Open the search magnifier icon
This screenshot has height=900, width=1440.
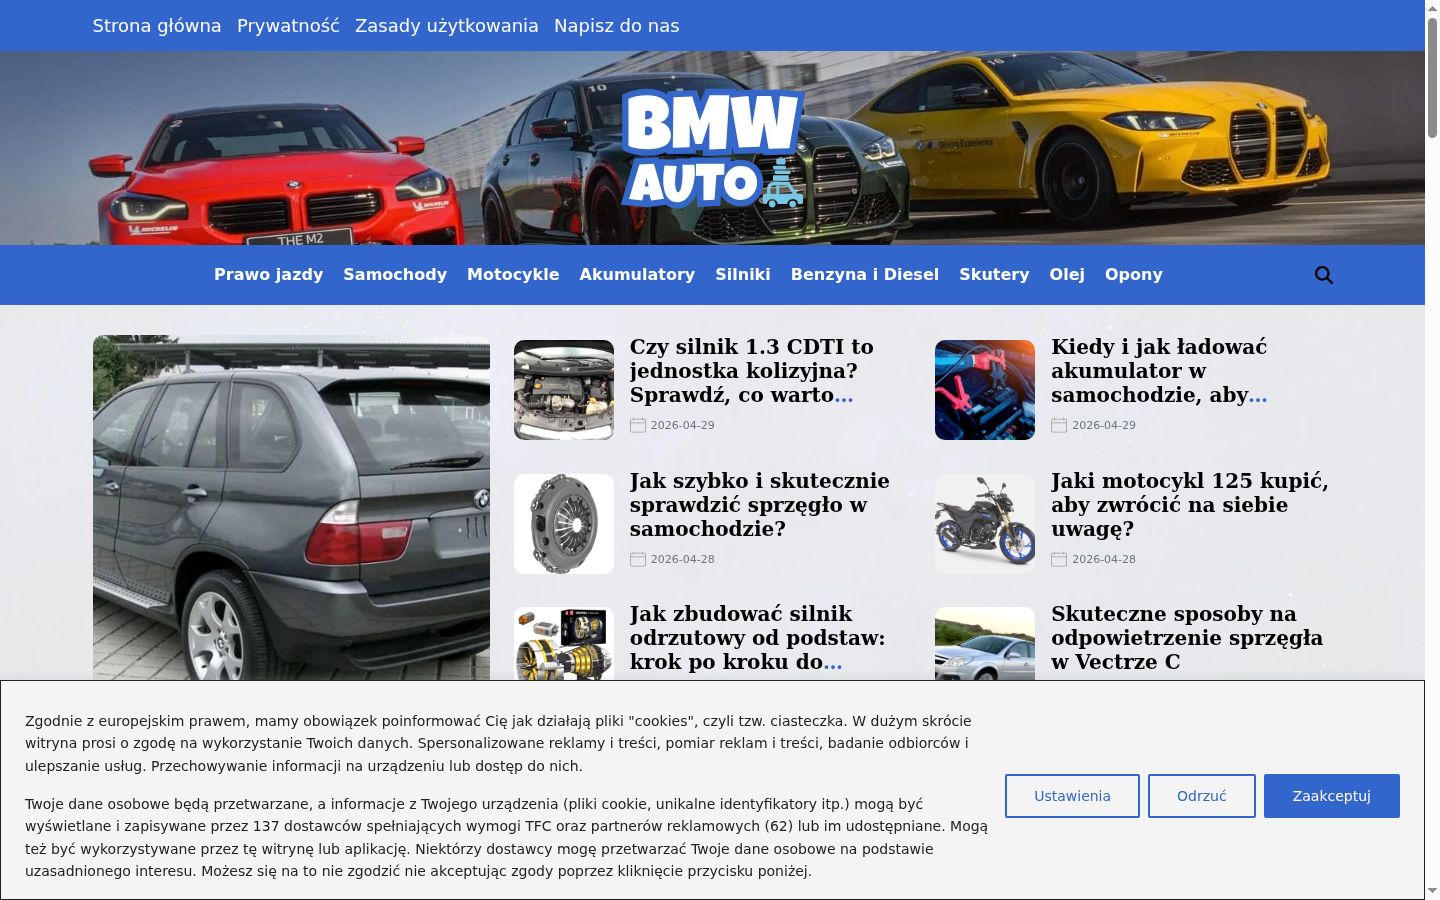point(1324,275)
